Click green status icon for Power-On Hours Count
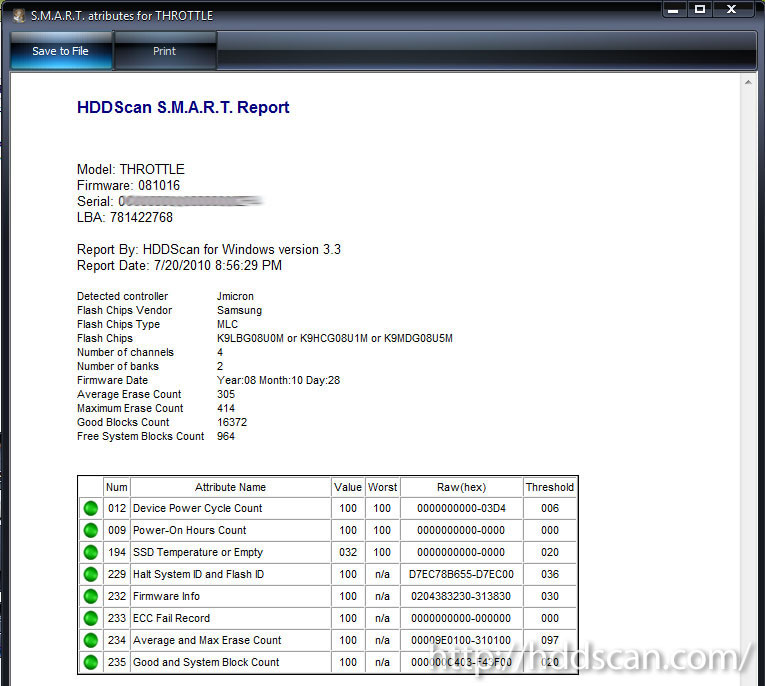 (x=91, y=530)
